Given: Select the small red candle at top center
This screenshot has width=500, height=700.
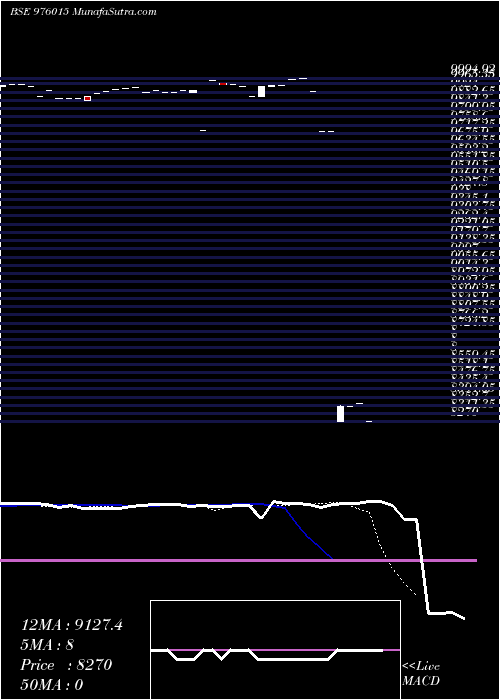Looking at the screenshot, I should tap(223, 83).
